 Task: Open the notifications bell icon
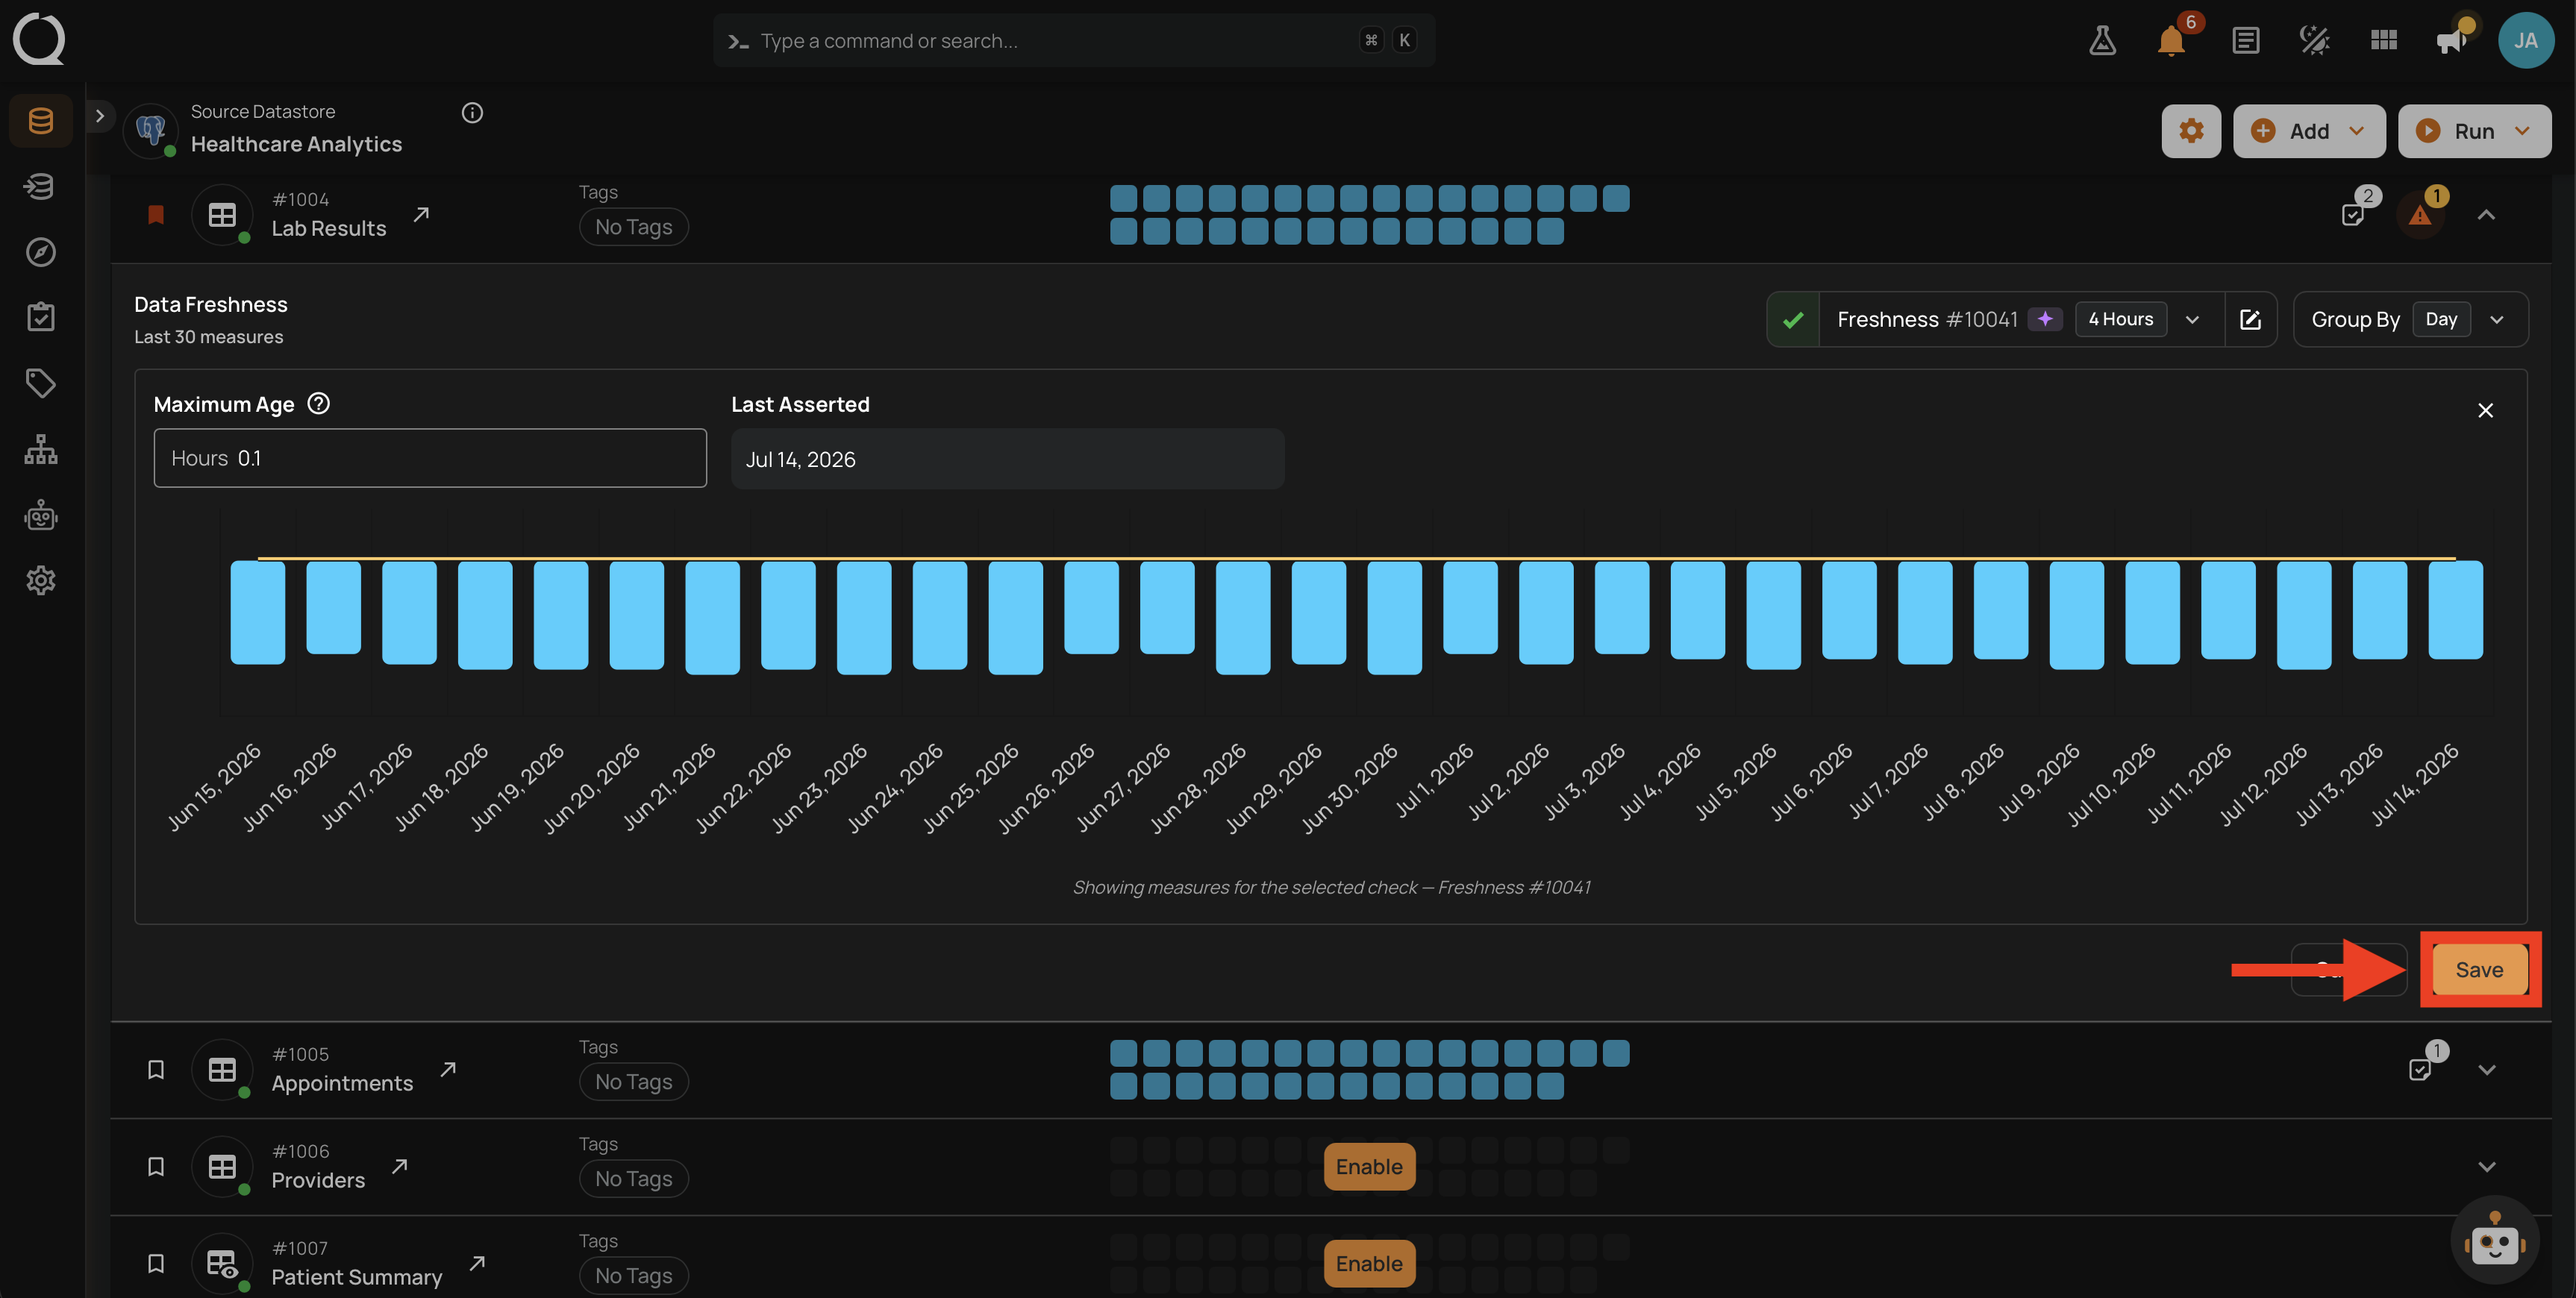tap(2171, 41)
